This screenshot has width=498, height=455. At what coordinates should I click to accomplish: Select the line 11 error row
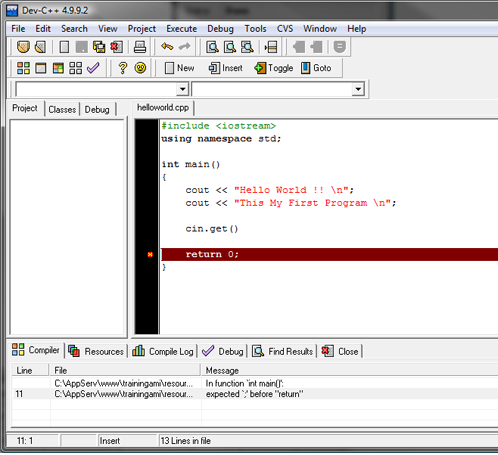[255, 394]
